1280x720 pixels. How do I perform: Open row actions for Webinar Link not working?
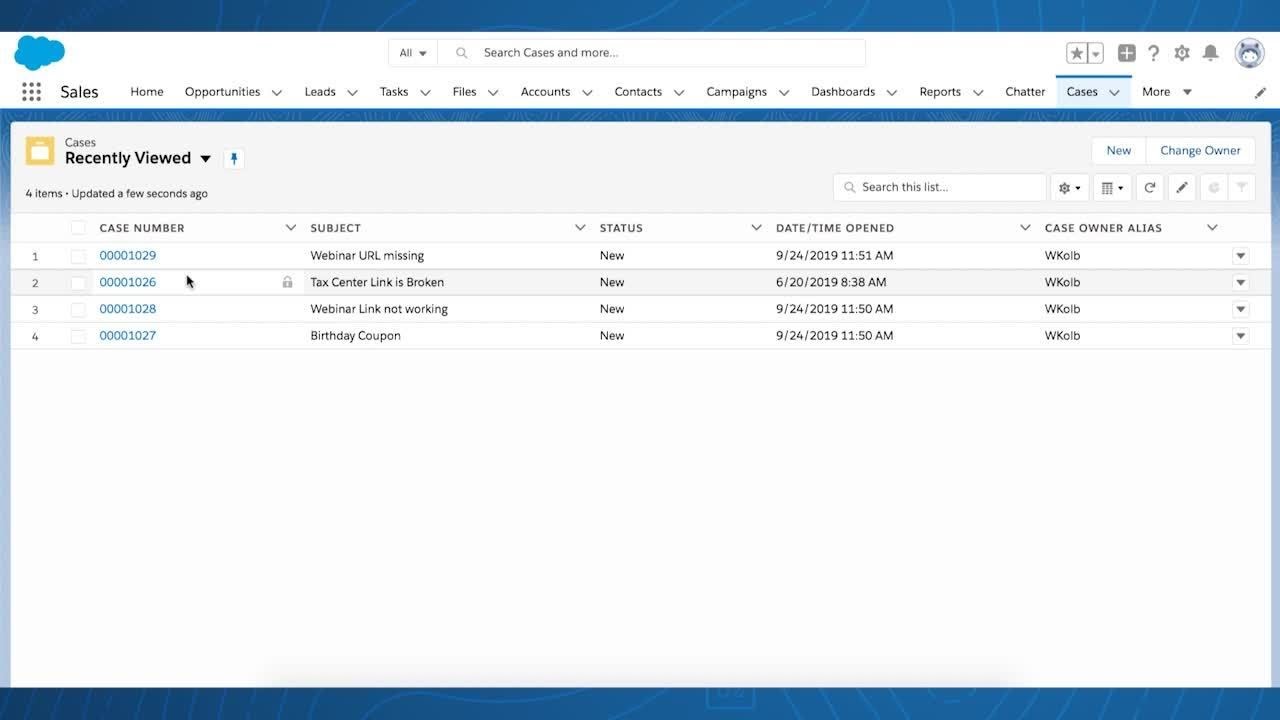[x=1241, y=309]
